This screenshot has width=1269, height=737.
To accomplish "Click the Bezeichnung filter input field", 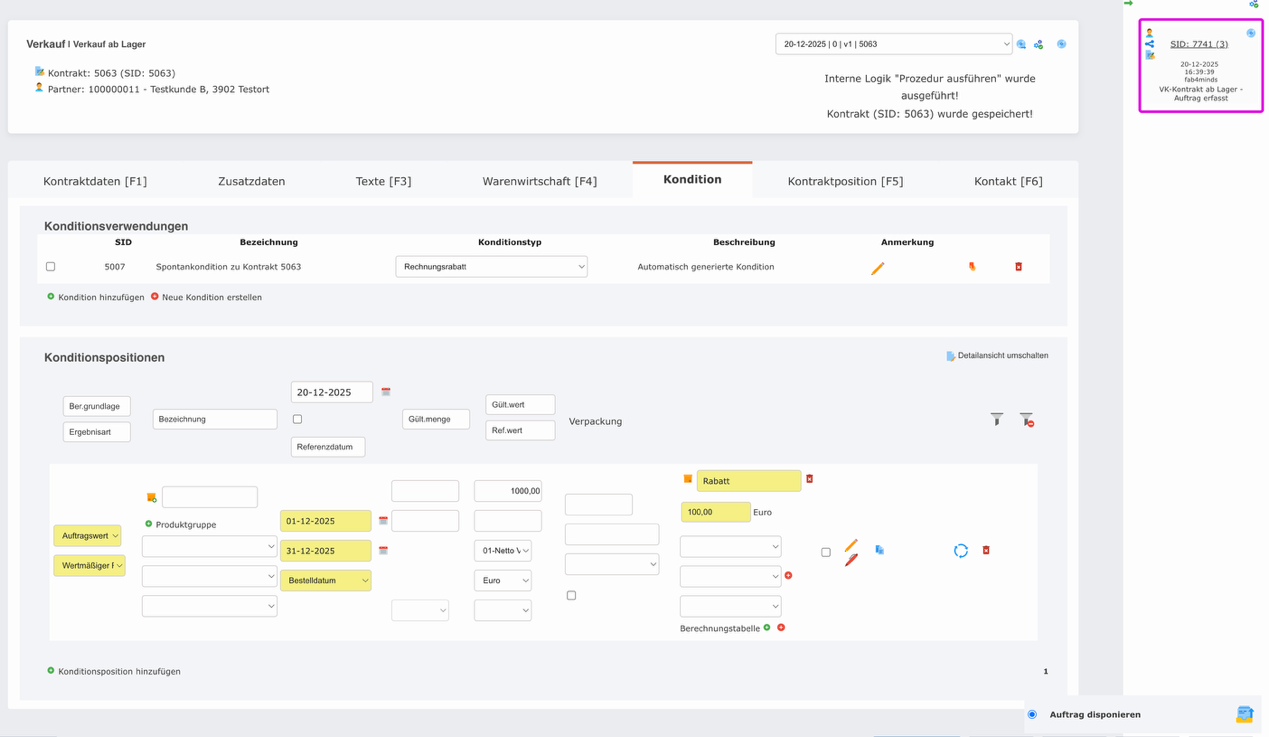I will click(x=215, y=419).
